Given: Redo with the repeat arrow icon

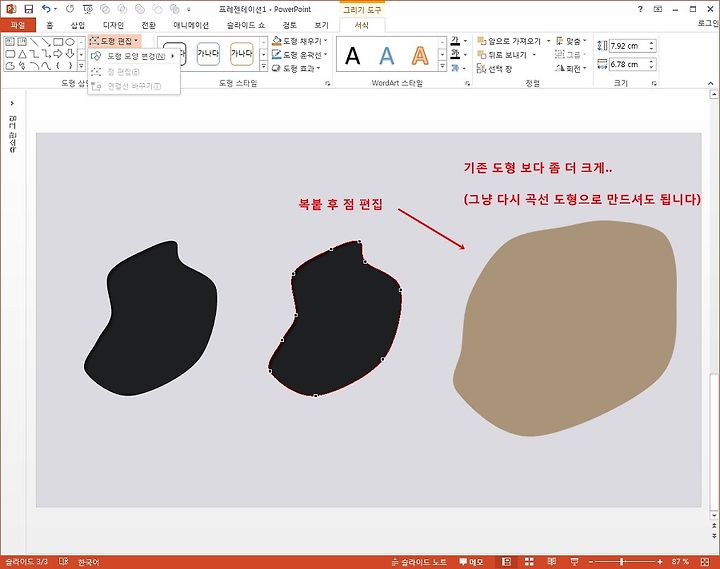Looking at the screenshot, I should pos(70,9).
